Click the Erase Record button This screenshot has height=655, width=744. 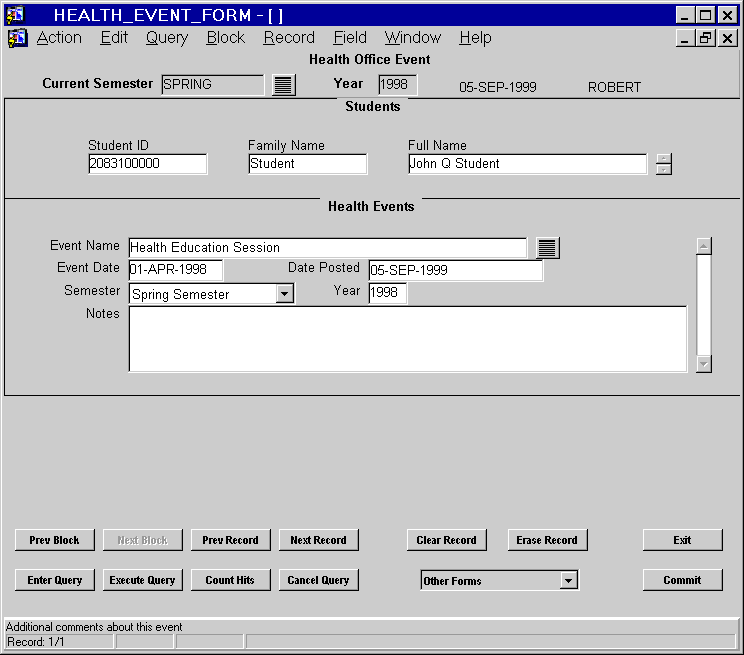[x=547, y=540]
